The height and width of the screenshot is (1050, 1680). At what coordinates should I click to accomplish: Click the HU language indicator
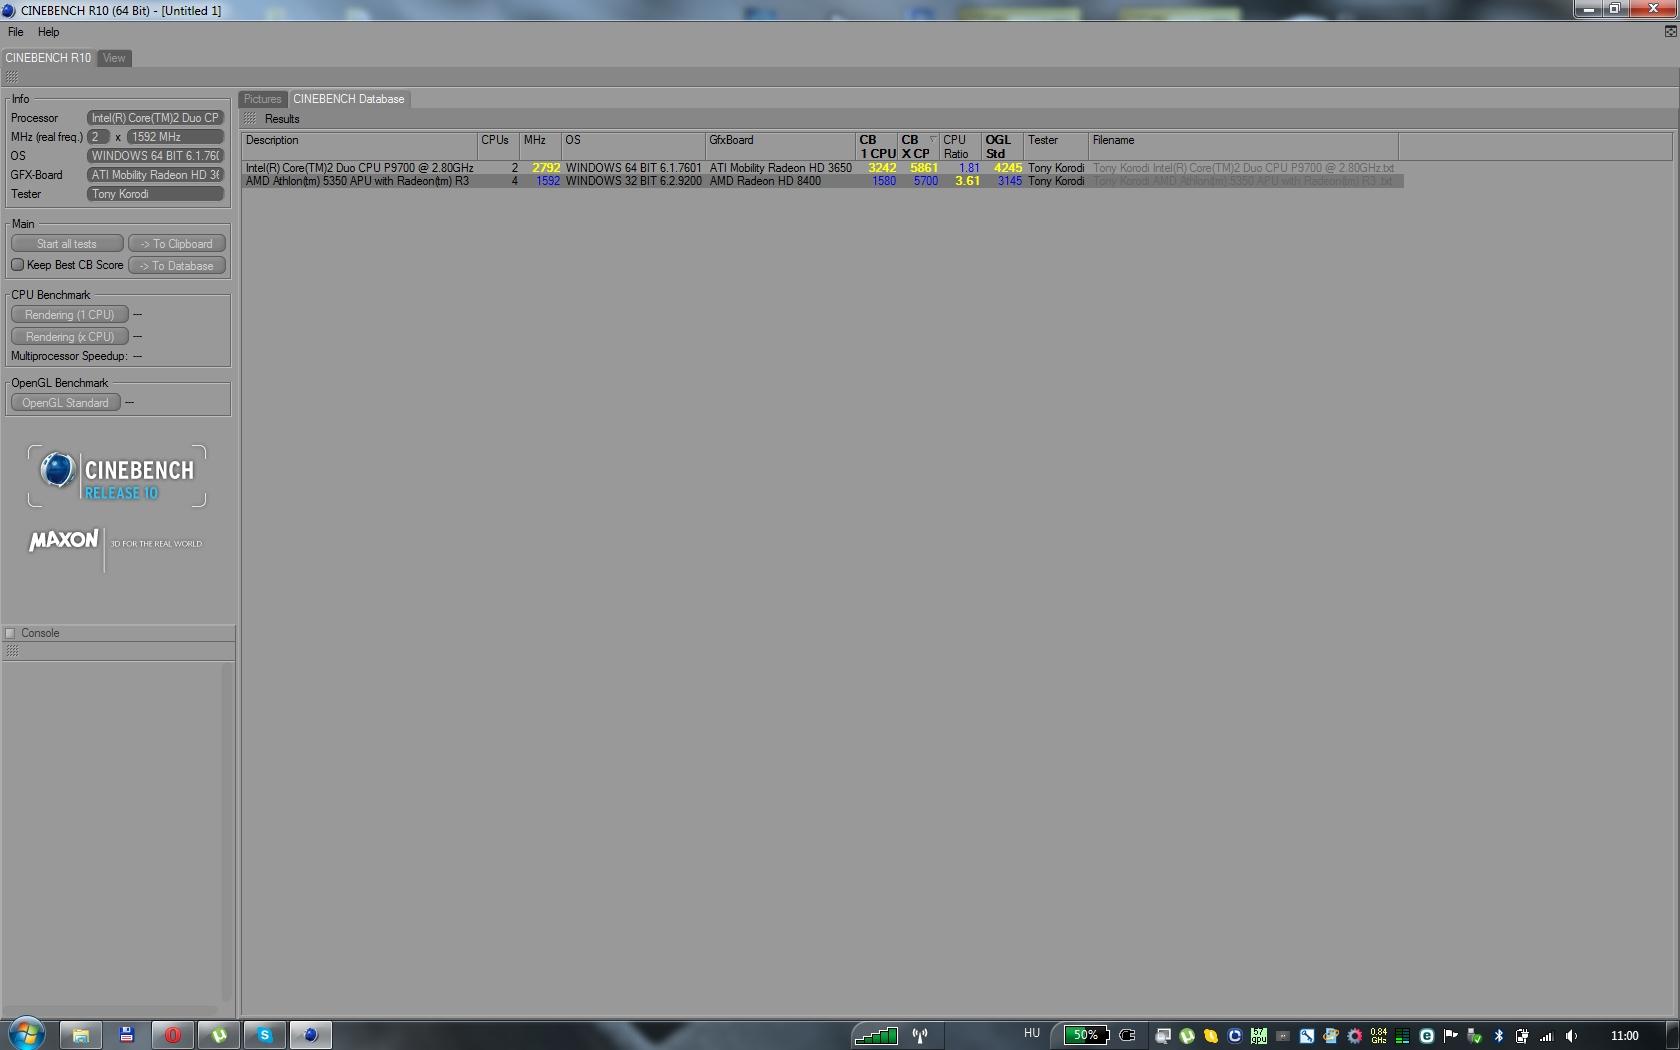click(x=1032, y=1033)
